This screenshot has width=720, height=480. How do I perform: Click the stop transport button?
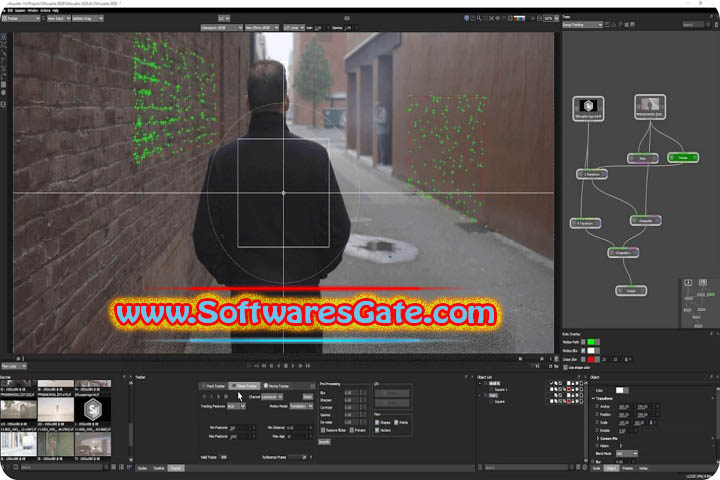pyautogui.click(x=286, y=366)
